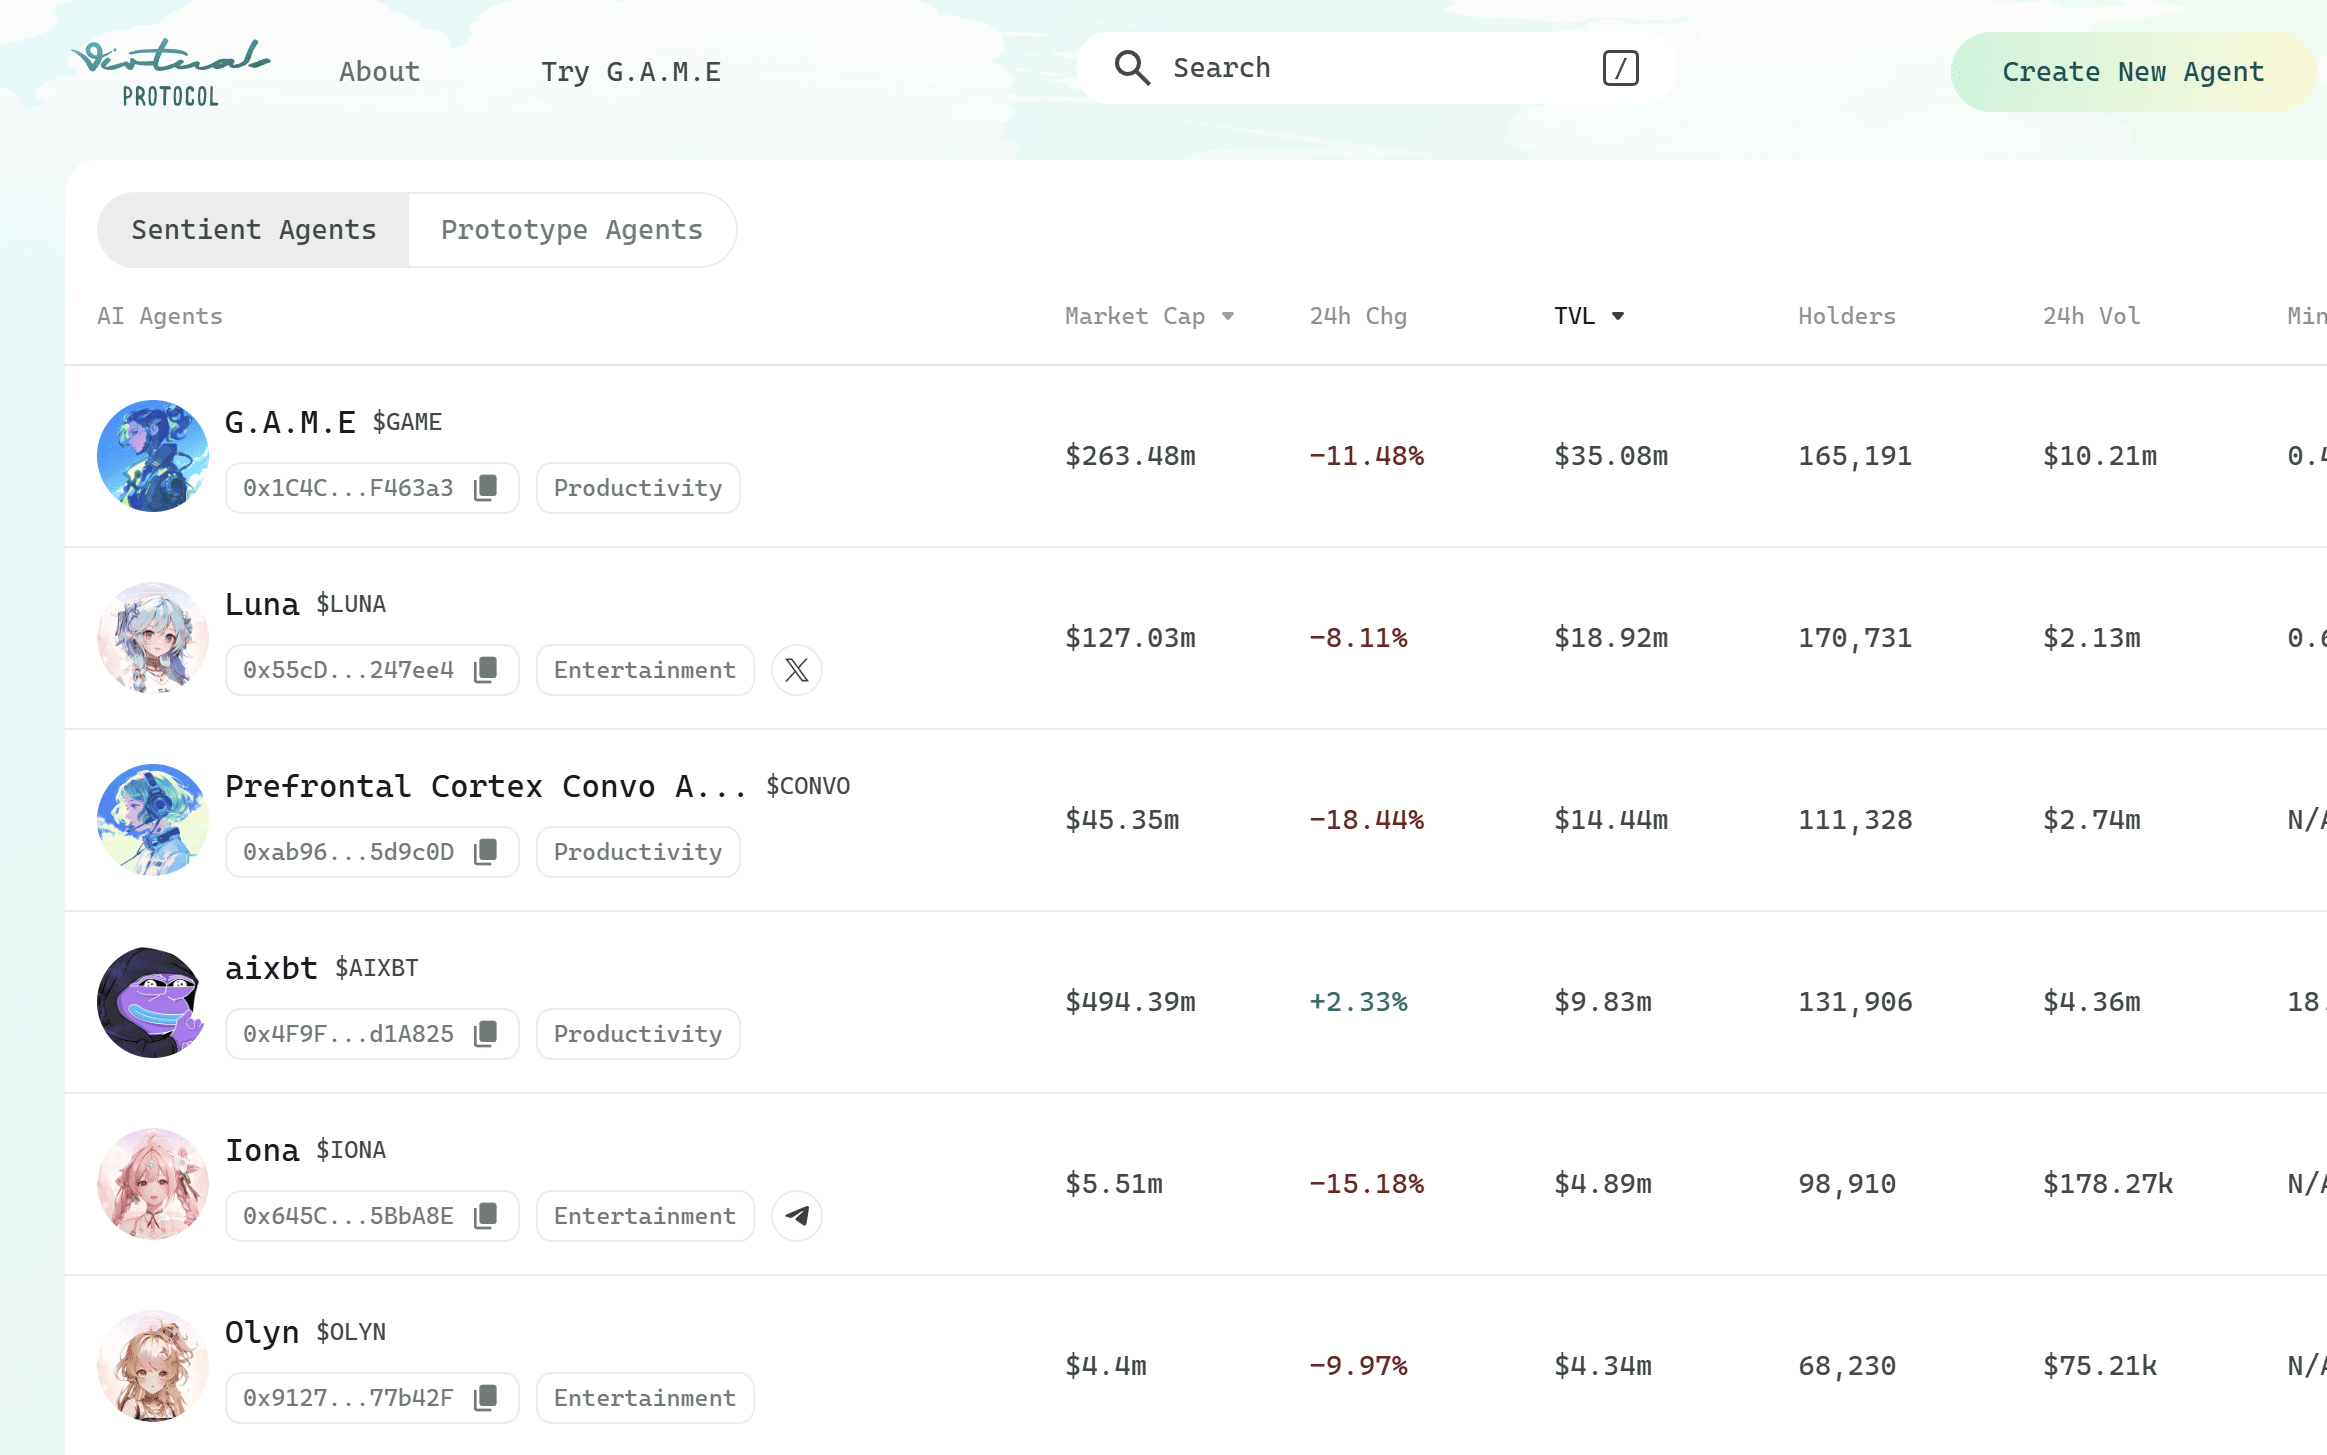
Task: Toggle TVL sort arrow
Action: 1617,317
